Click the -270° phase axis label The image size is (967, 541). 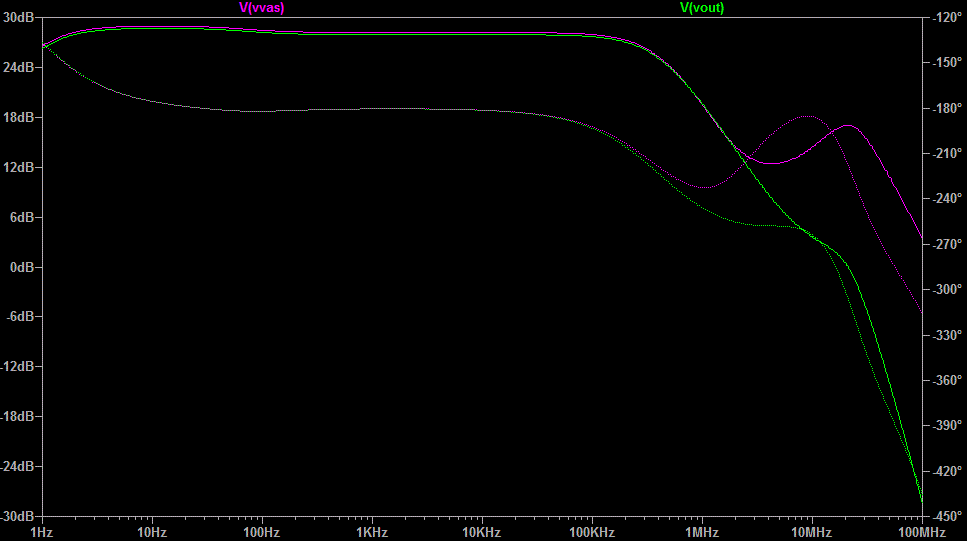[946, 244]
